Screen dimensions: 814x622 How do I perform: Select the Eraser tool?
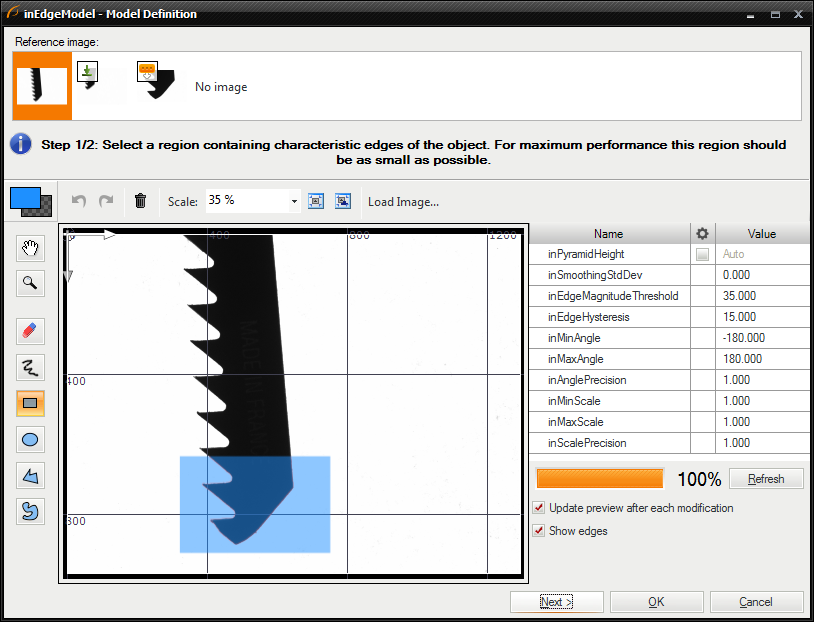pos(31,331)
